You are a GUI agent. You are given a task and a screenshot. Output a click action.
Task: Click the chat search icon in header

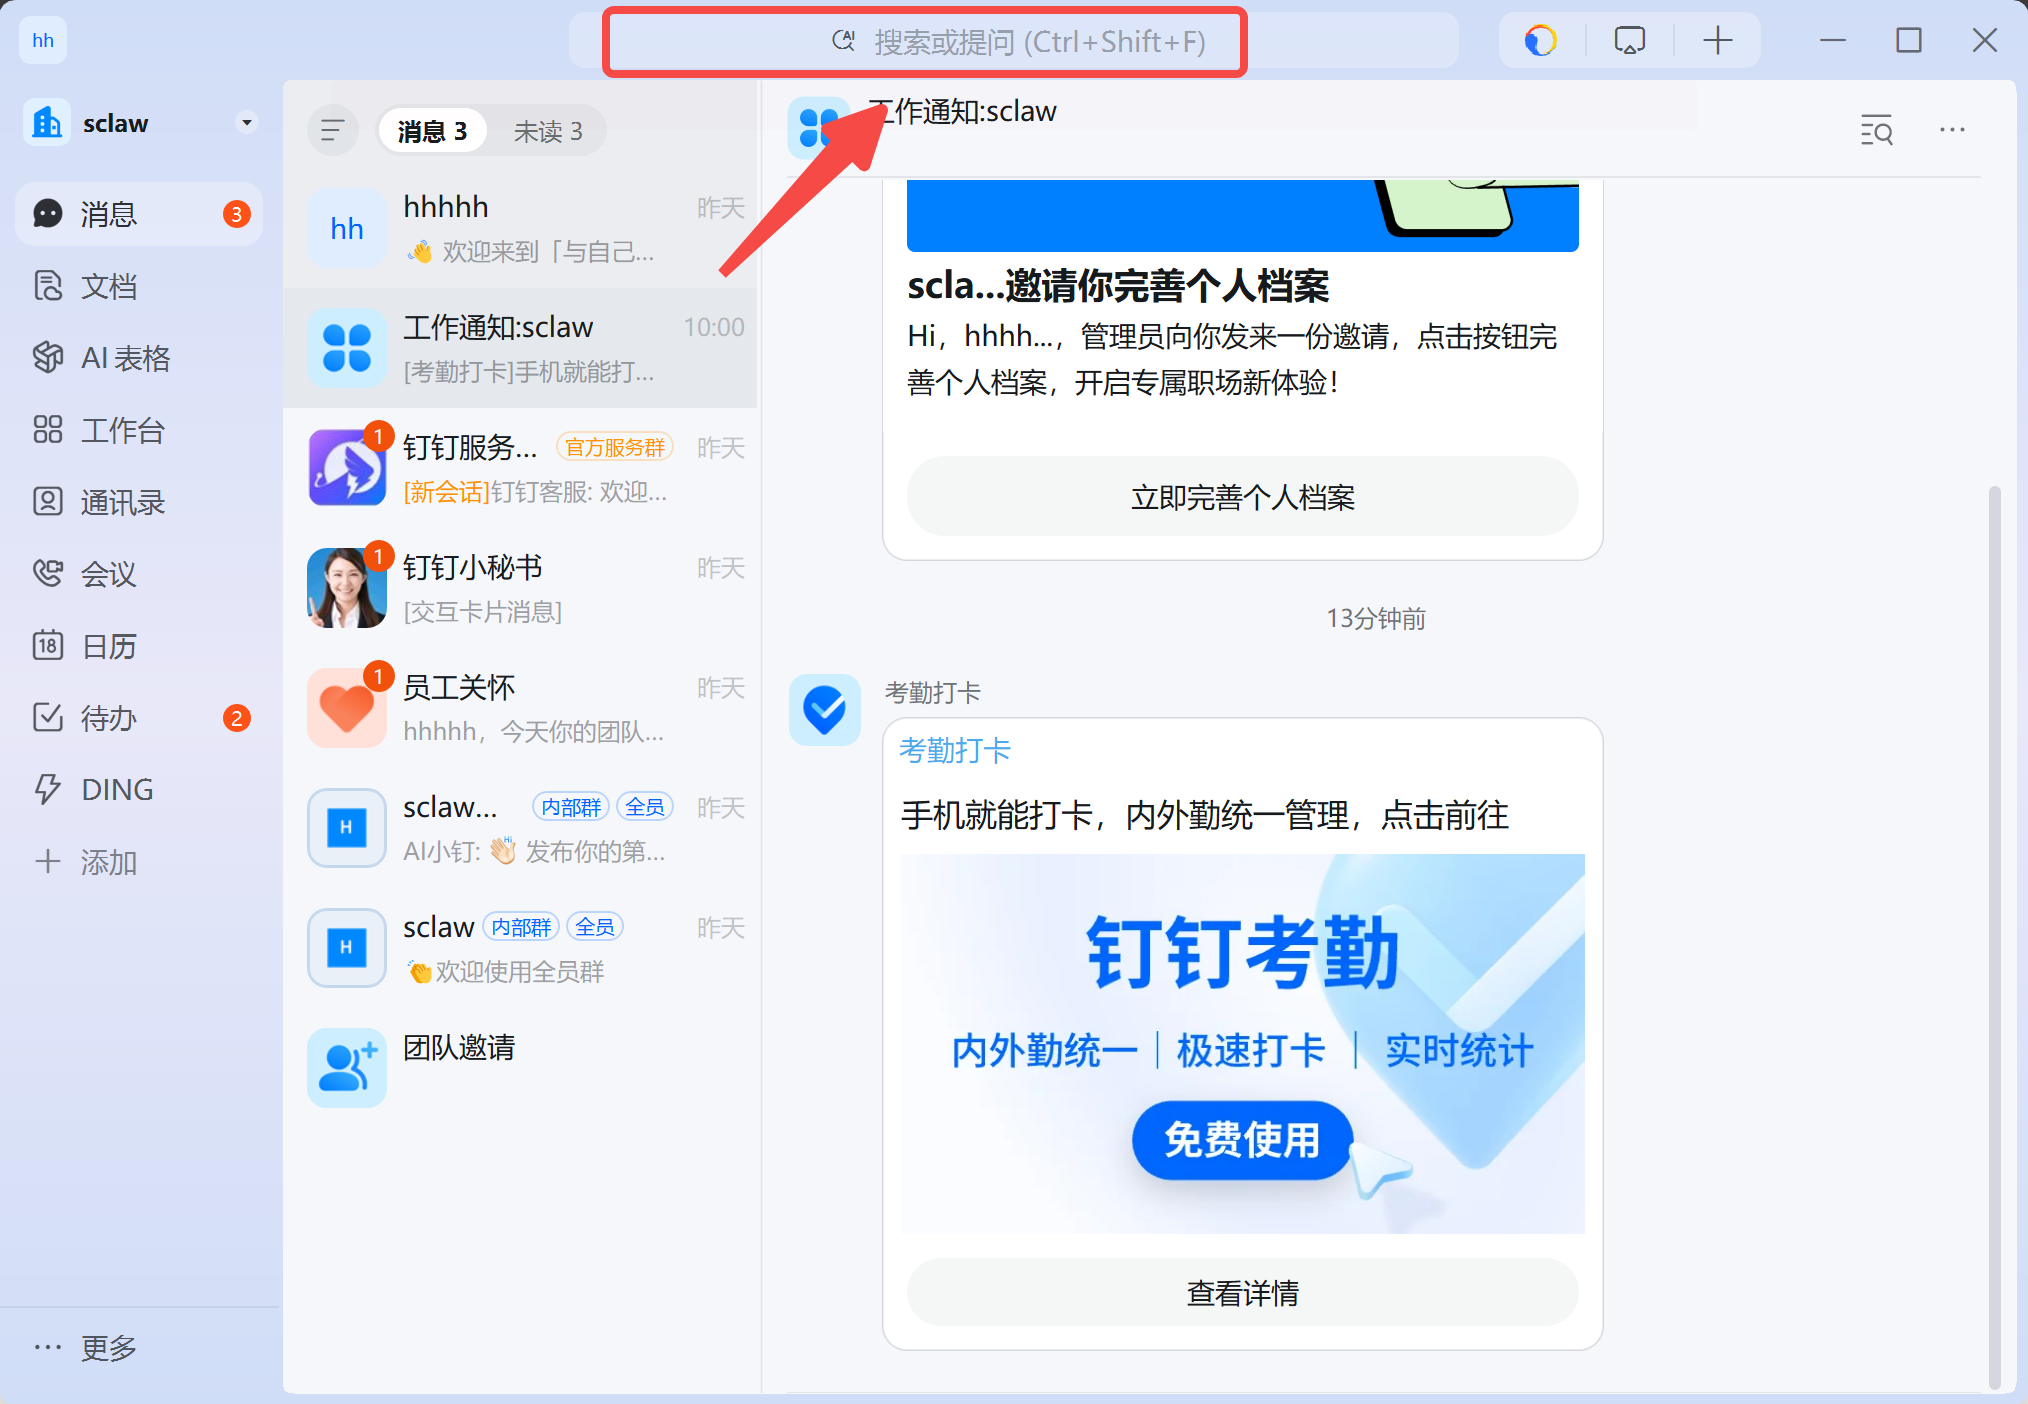point(1876,130)
